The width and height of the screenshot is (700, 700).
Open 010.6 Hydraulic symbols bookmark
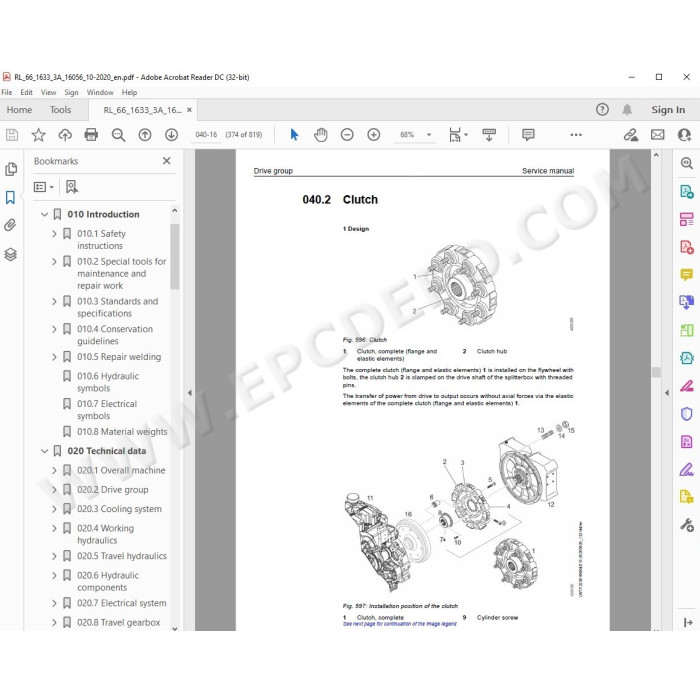pyautogui.click(x=108, y=382)
